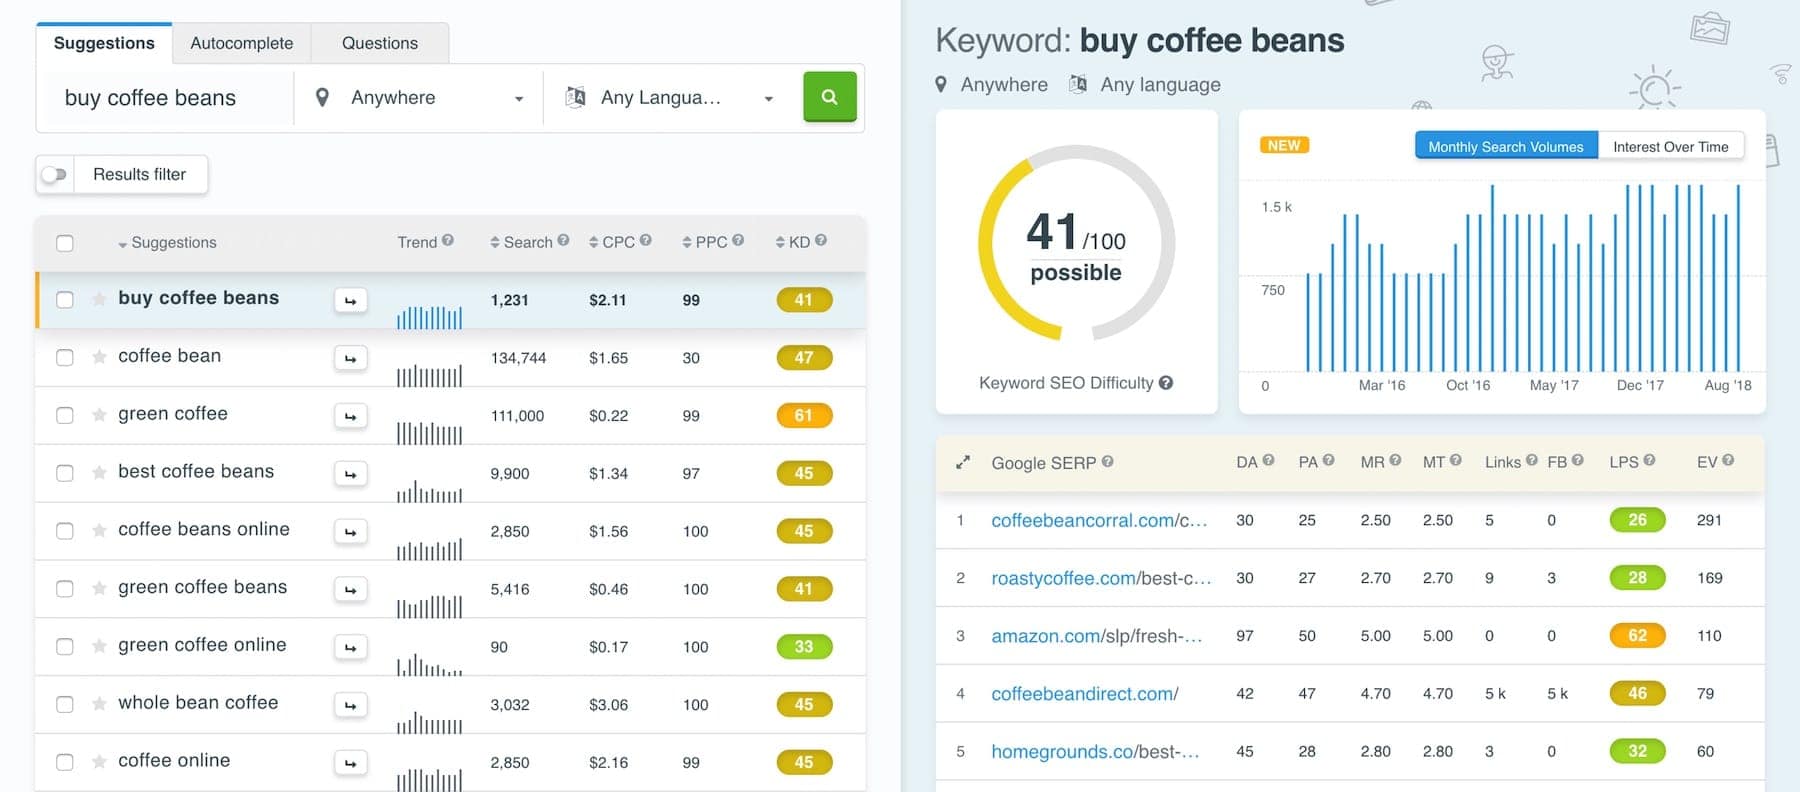Open the Anywhere location dropdown
1800x792 pixels.
[x=420, y=98]
